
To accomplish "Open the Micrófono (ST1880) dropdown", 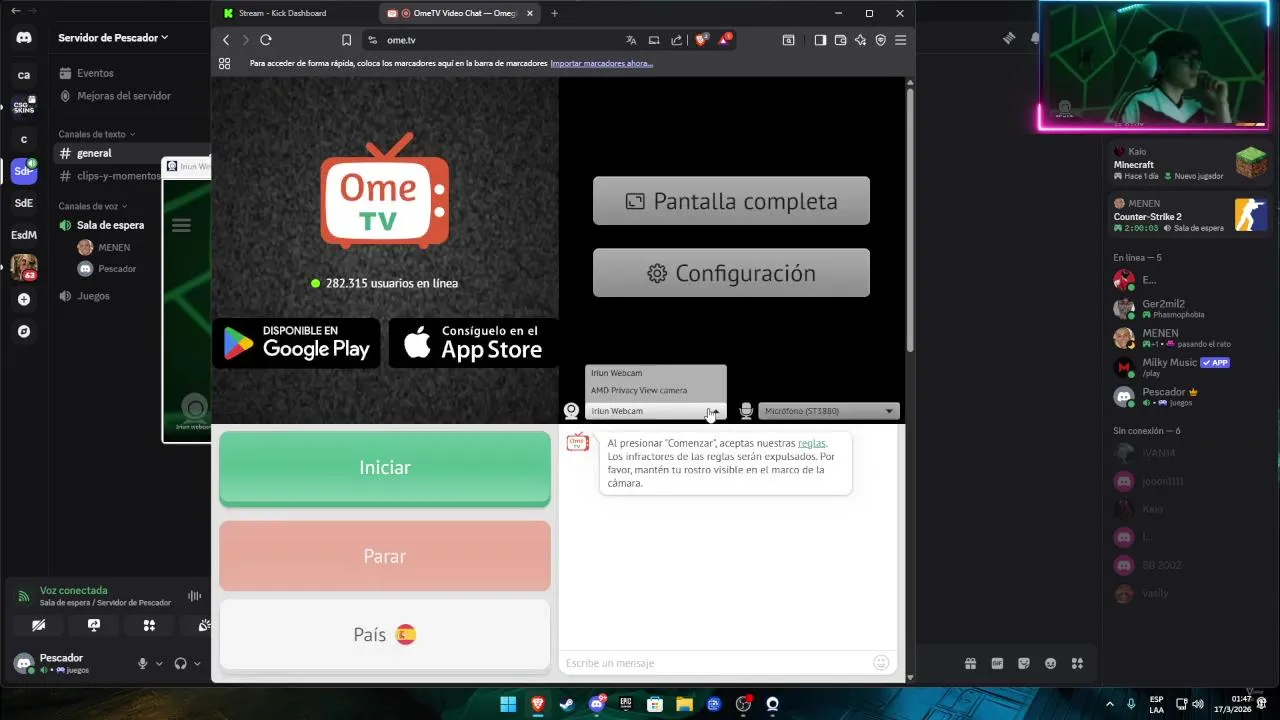I will point(829,411).
